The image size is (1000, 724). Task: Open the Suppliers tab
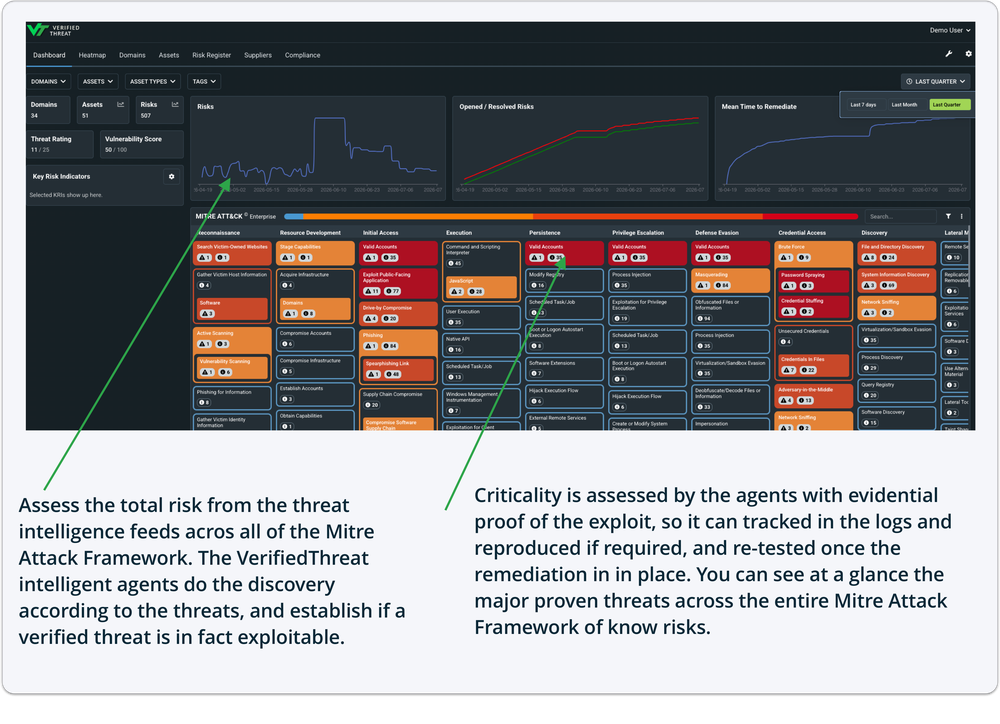(258, 55)
